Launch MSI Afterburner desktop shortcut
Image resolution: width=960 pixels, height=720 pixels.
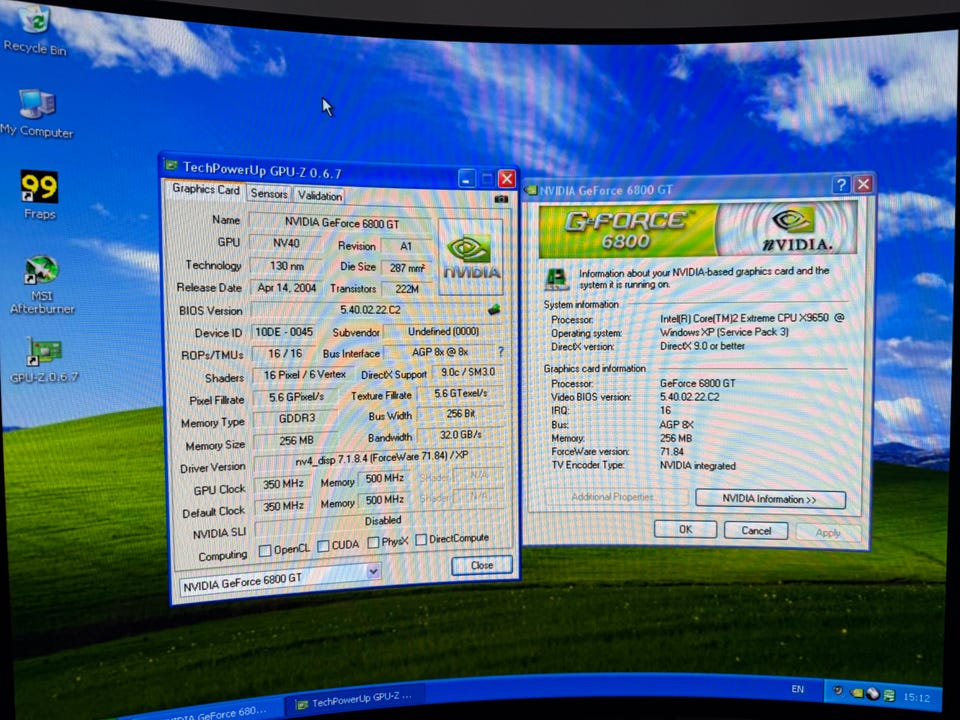42,285
